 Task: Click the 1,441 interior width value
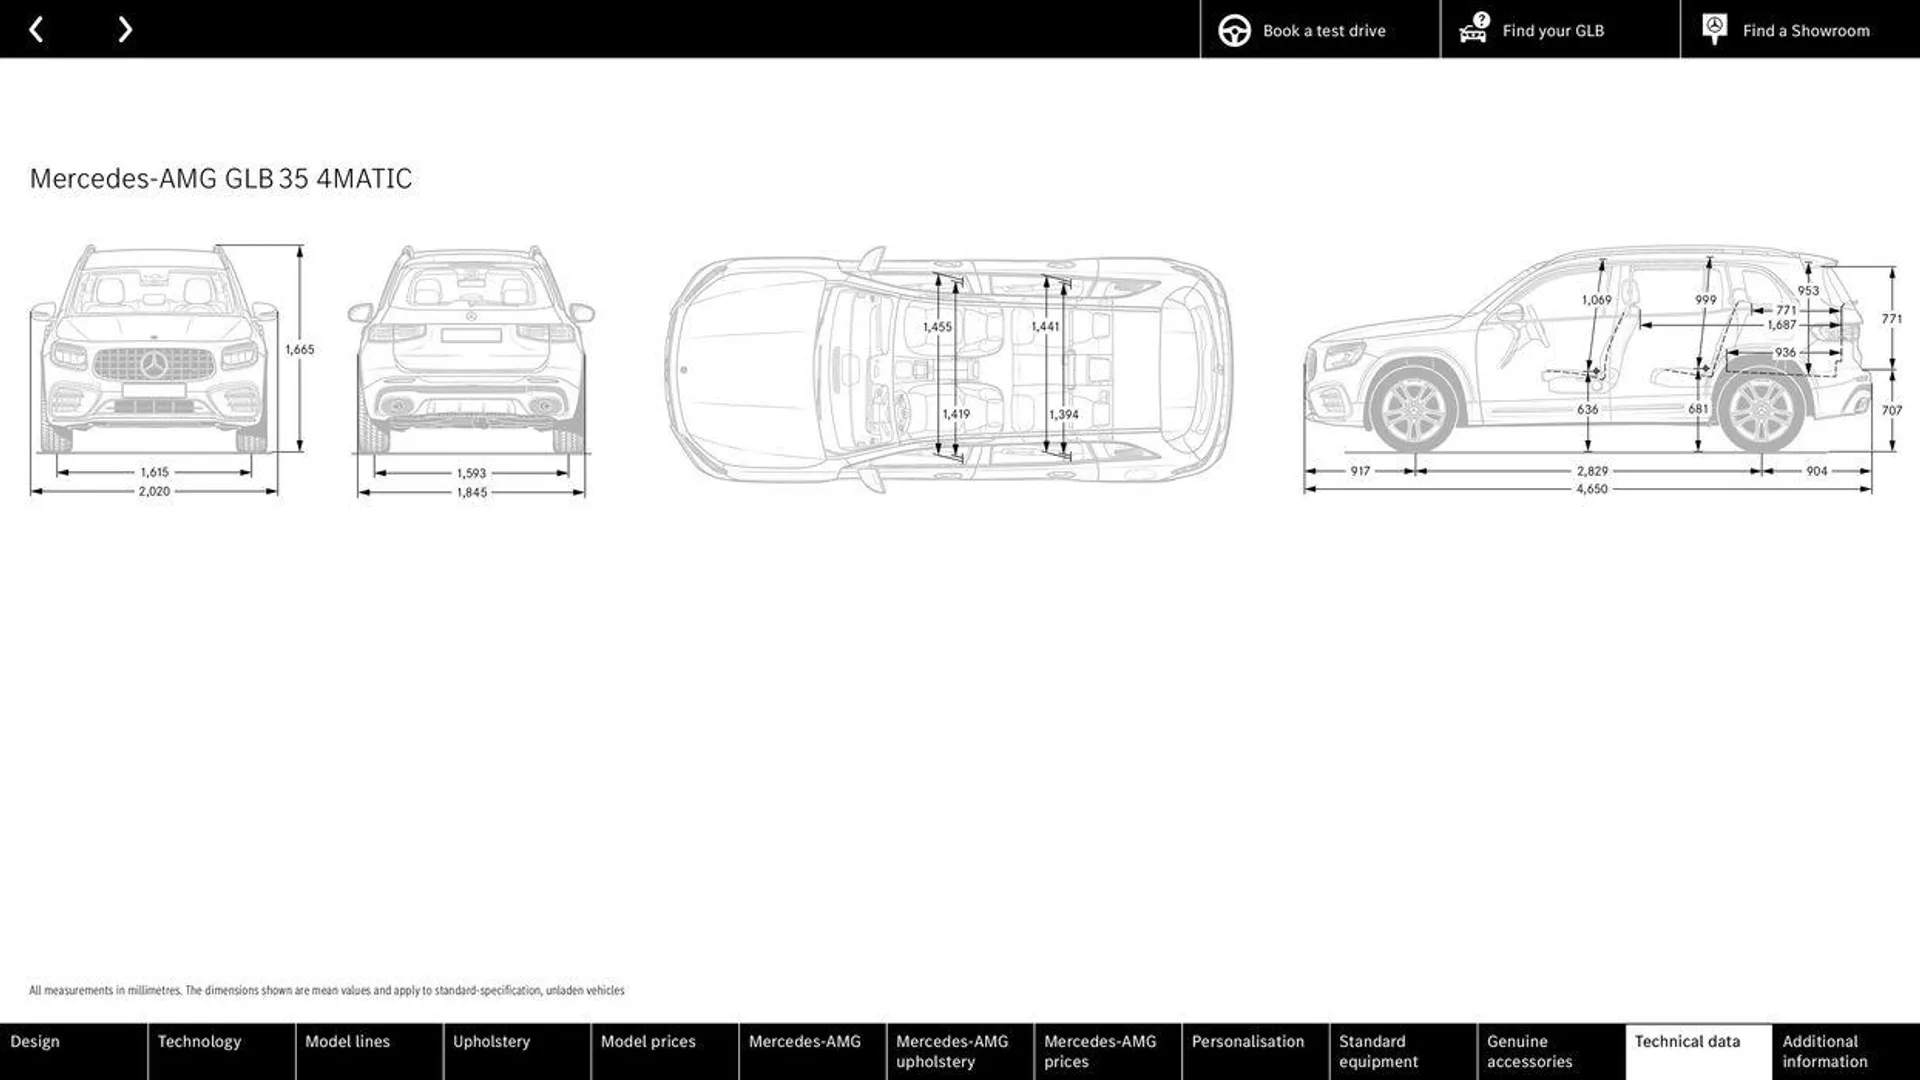click(x=1045, y=326)
